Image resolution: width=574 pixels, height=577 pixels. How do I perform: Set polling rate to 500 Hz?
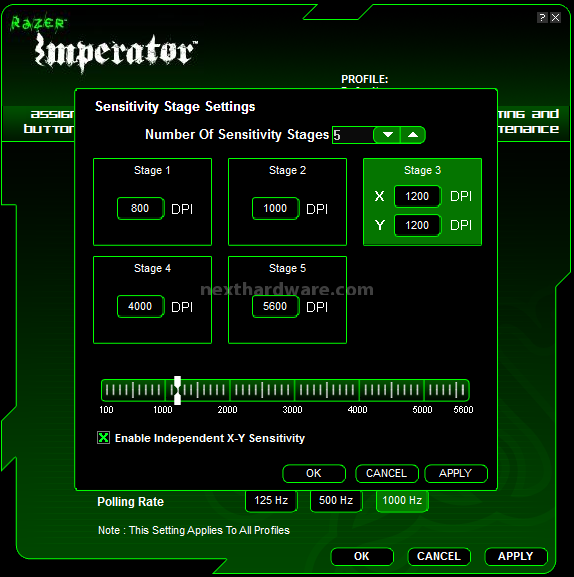[x=336, y=500]
